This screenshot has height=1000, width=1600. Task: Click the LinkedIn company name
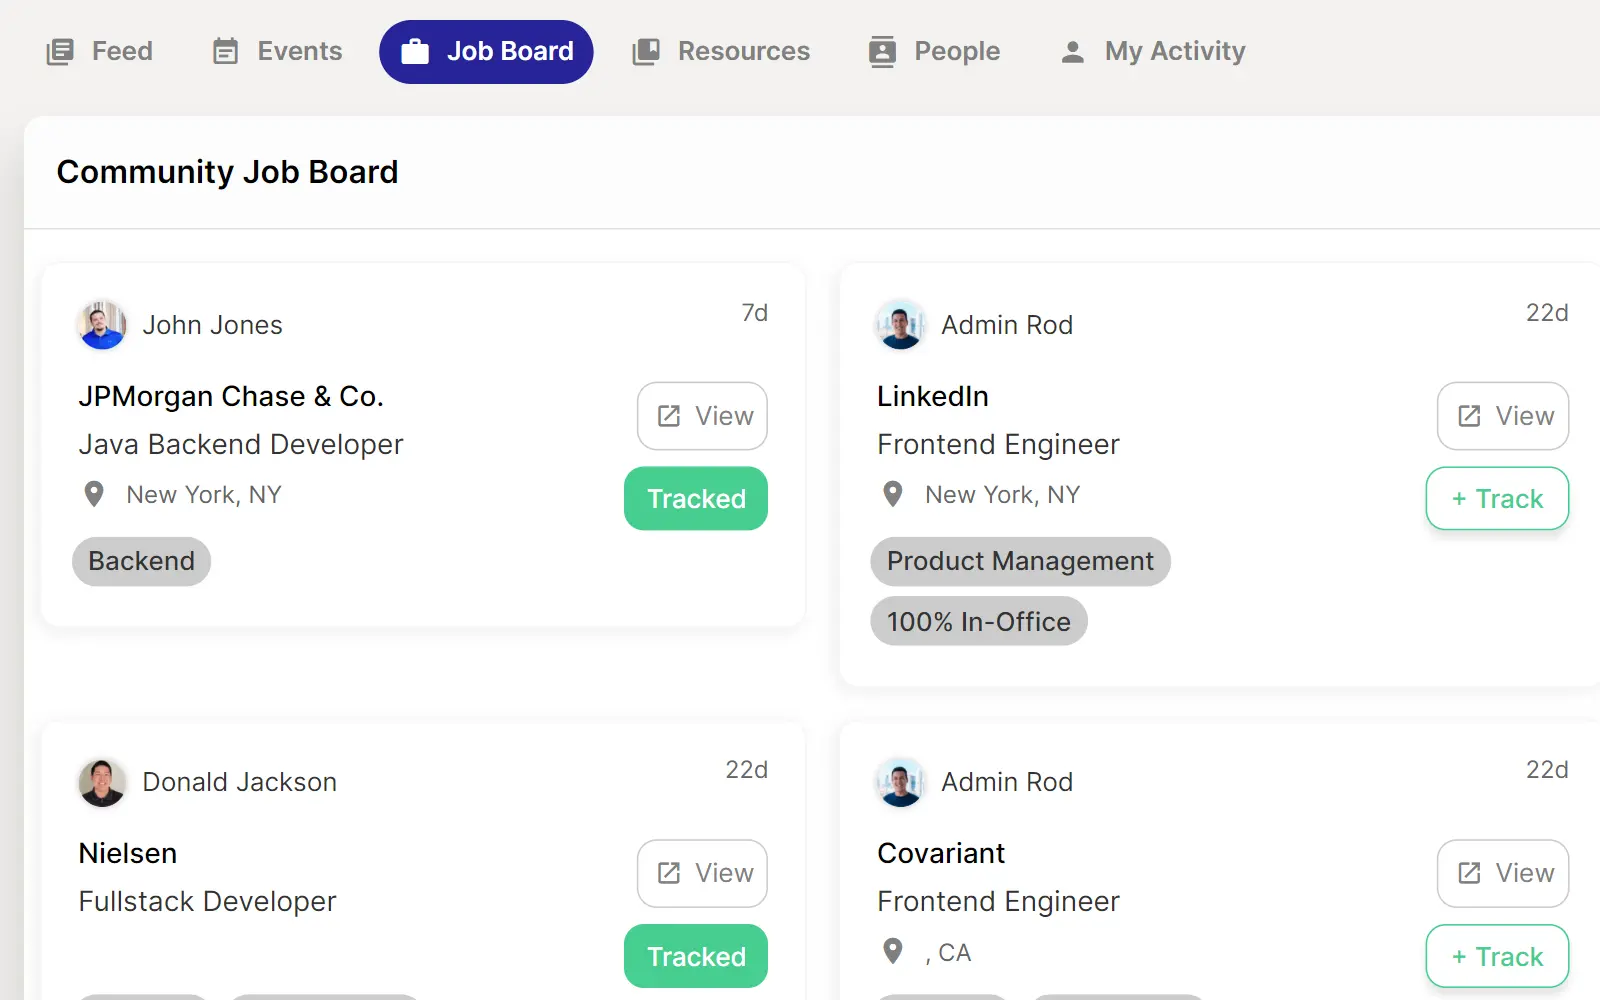(933, 396)
